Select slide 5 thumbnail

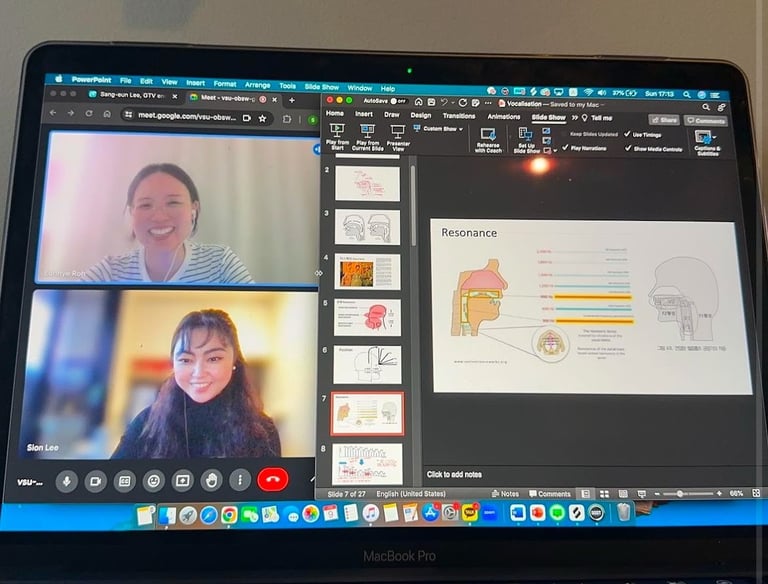coord(367,317)
